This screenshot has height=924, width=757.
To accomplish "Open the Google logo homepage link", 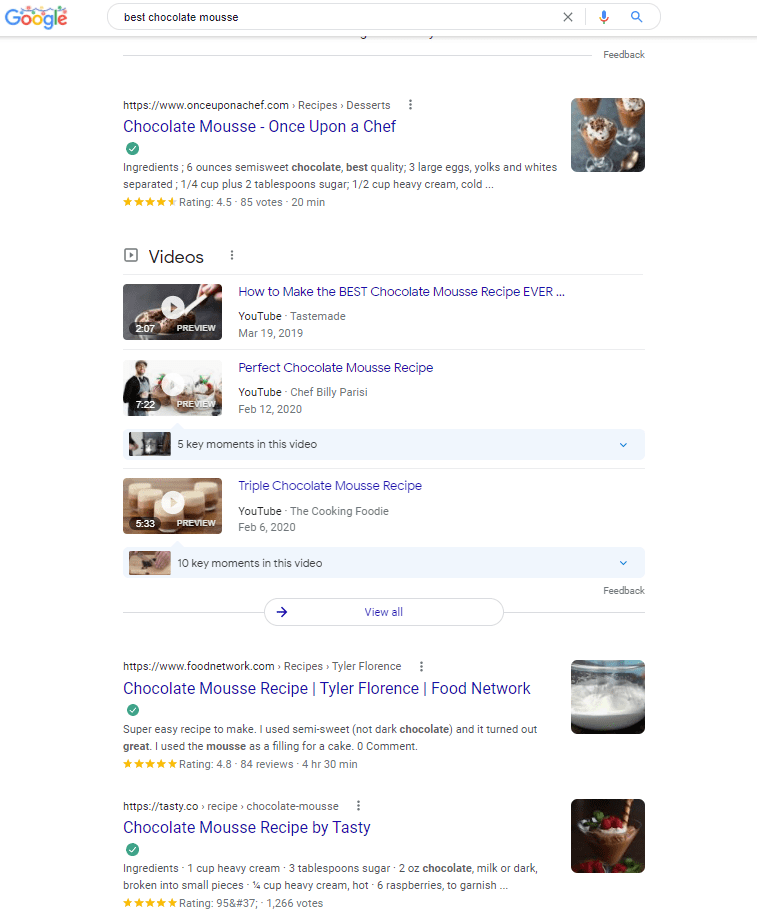I will (36, 17).
